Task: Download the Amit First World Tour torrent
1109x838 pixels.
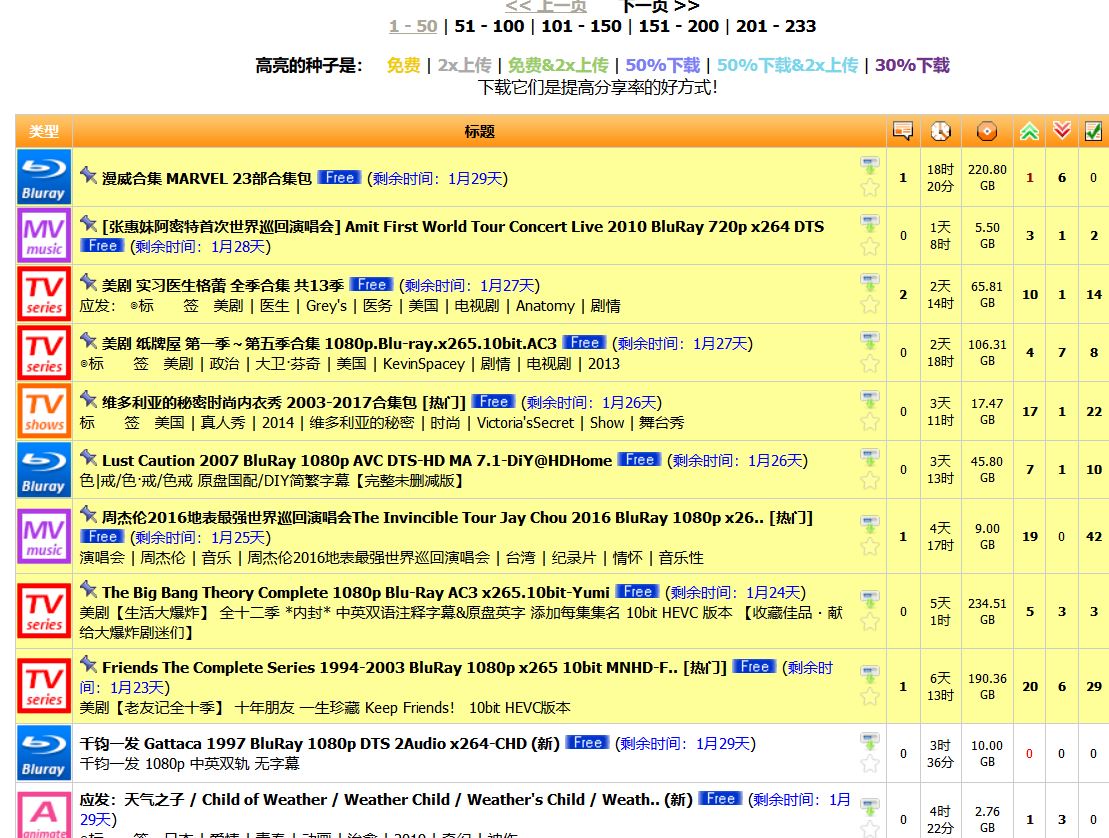Action: (870, 223)
